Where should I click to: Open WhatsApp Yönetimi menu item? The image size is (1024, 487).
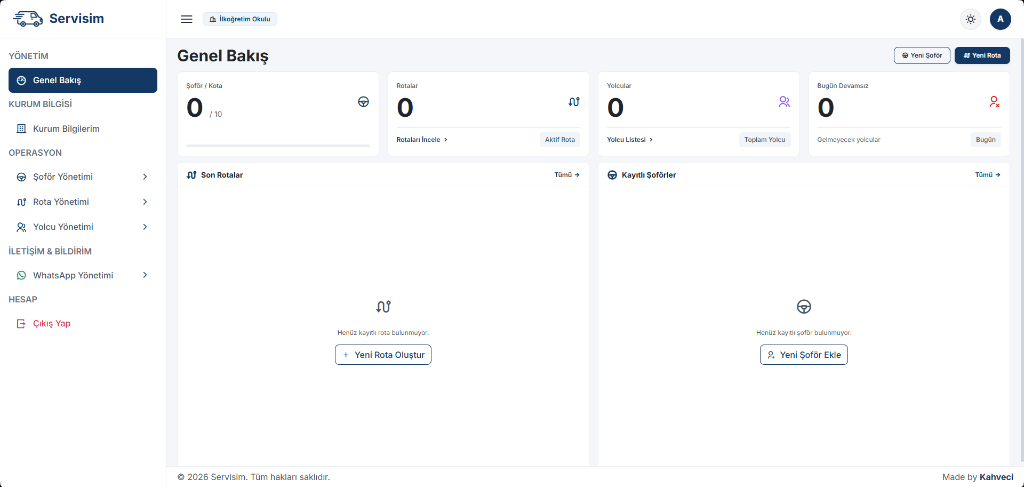[x=82, y=275]
